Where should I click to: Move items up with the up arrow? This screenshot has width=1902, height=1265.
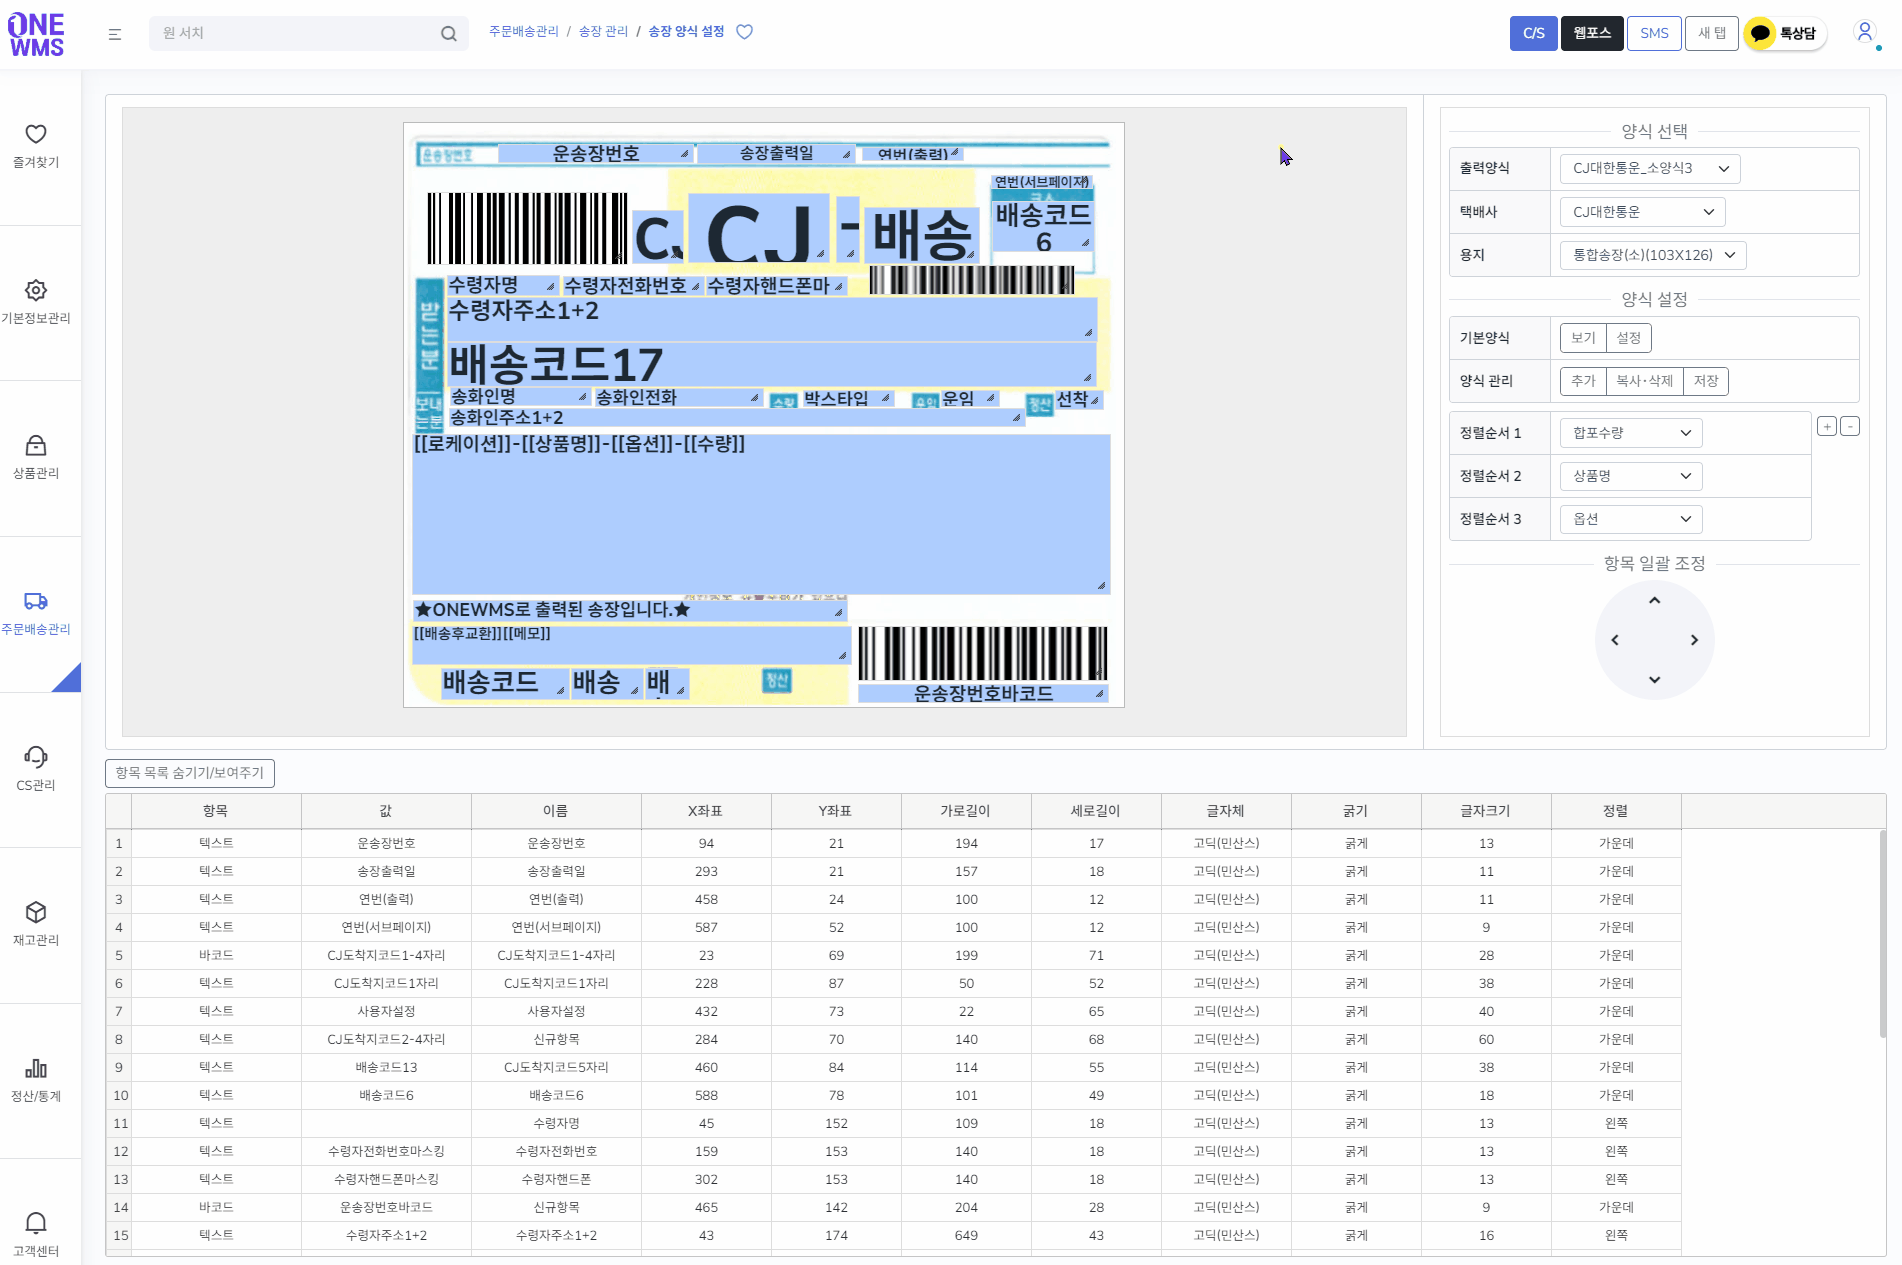[x=1654, y=600]
